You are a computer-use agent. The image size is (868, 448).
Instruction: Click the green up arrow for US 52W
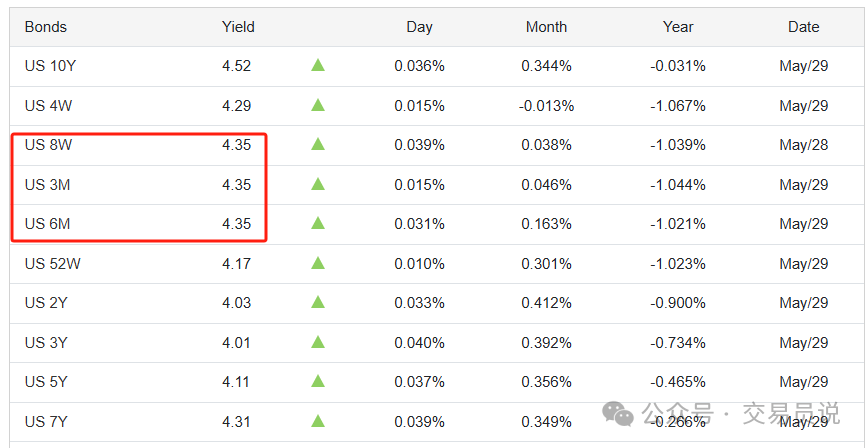tap(318, 263)
